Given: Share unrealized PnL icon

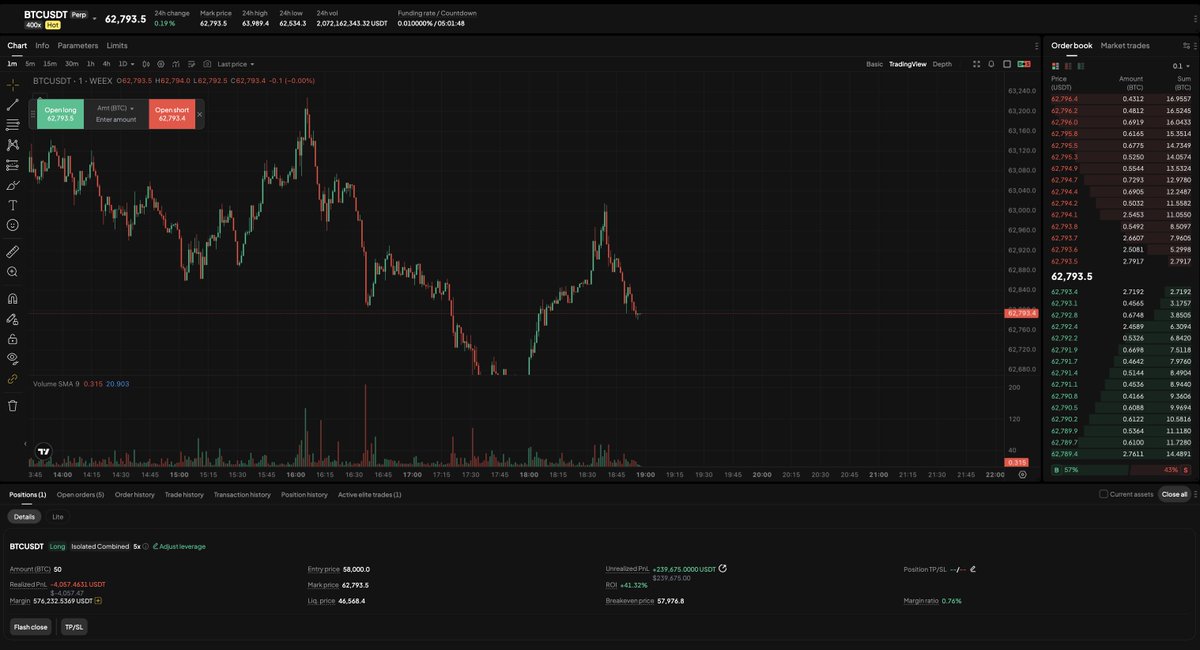Looking at the screenshot, I should (723, 568).
